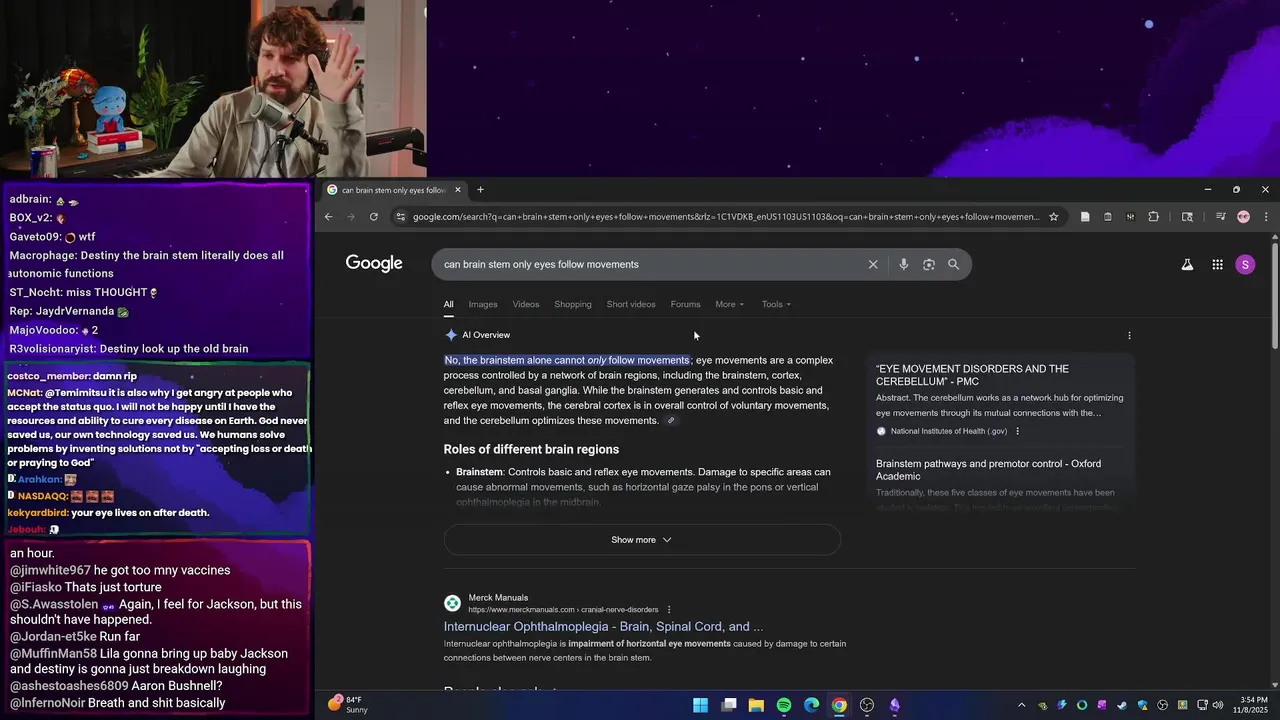The width and height of the screenshot is (1280, 720).
Task: Close the 'can brain stem only eyes' tab
Action: [x=458, y=190]
